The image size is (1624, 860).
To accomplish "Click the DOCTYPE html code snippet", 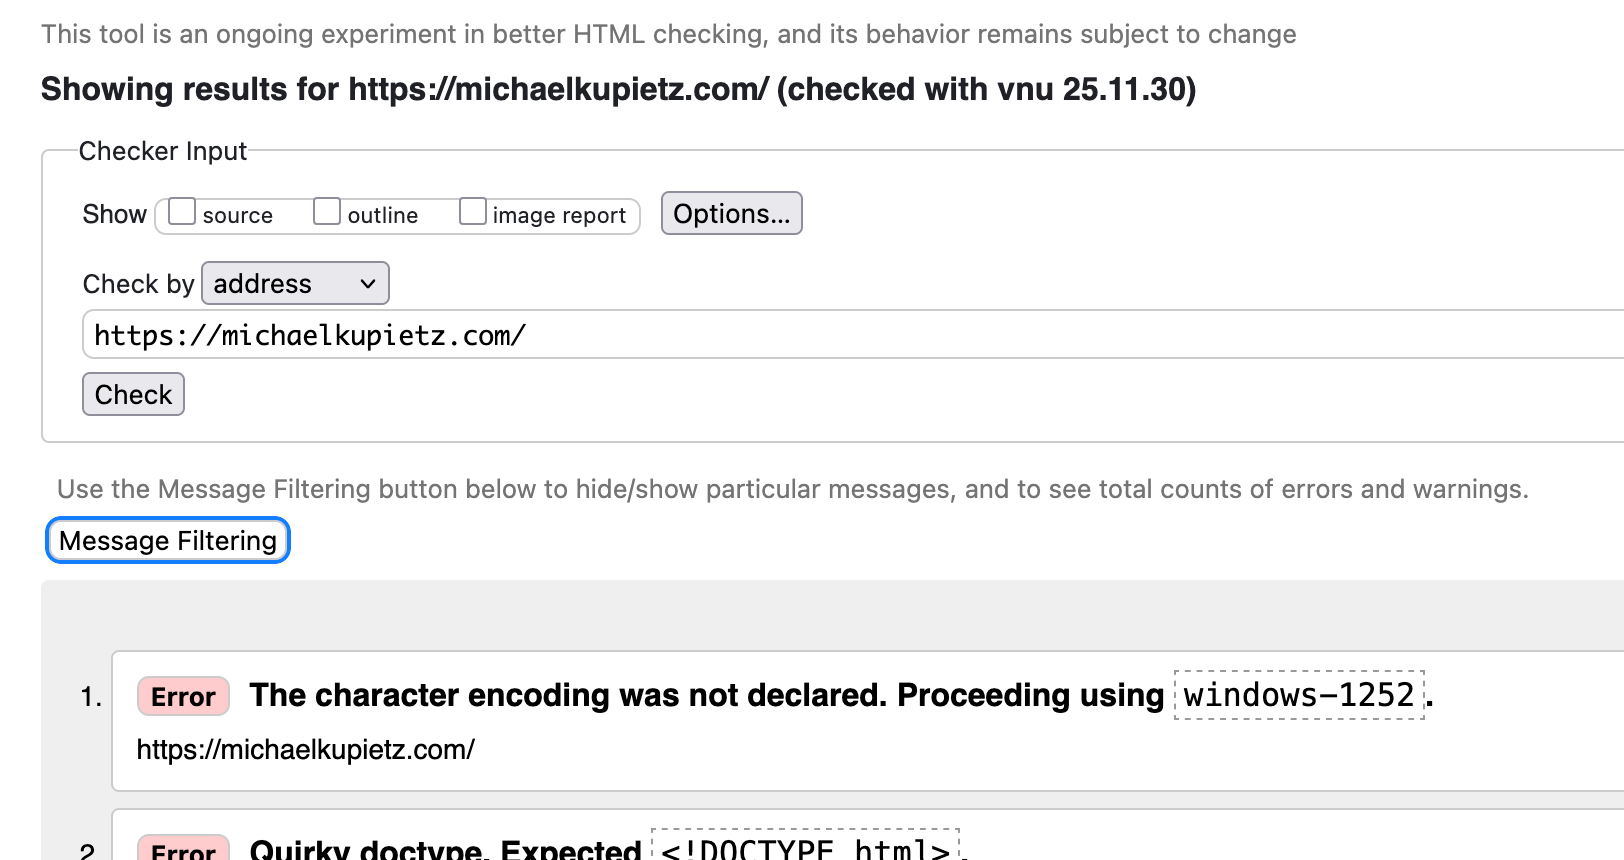I will pyautogui.click(x=805, y=849).
